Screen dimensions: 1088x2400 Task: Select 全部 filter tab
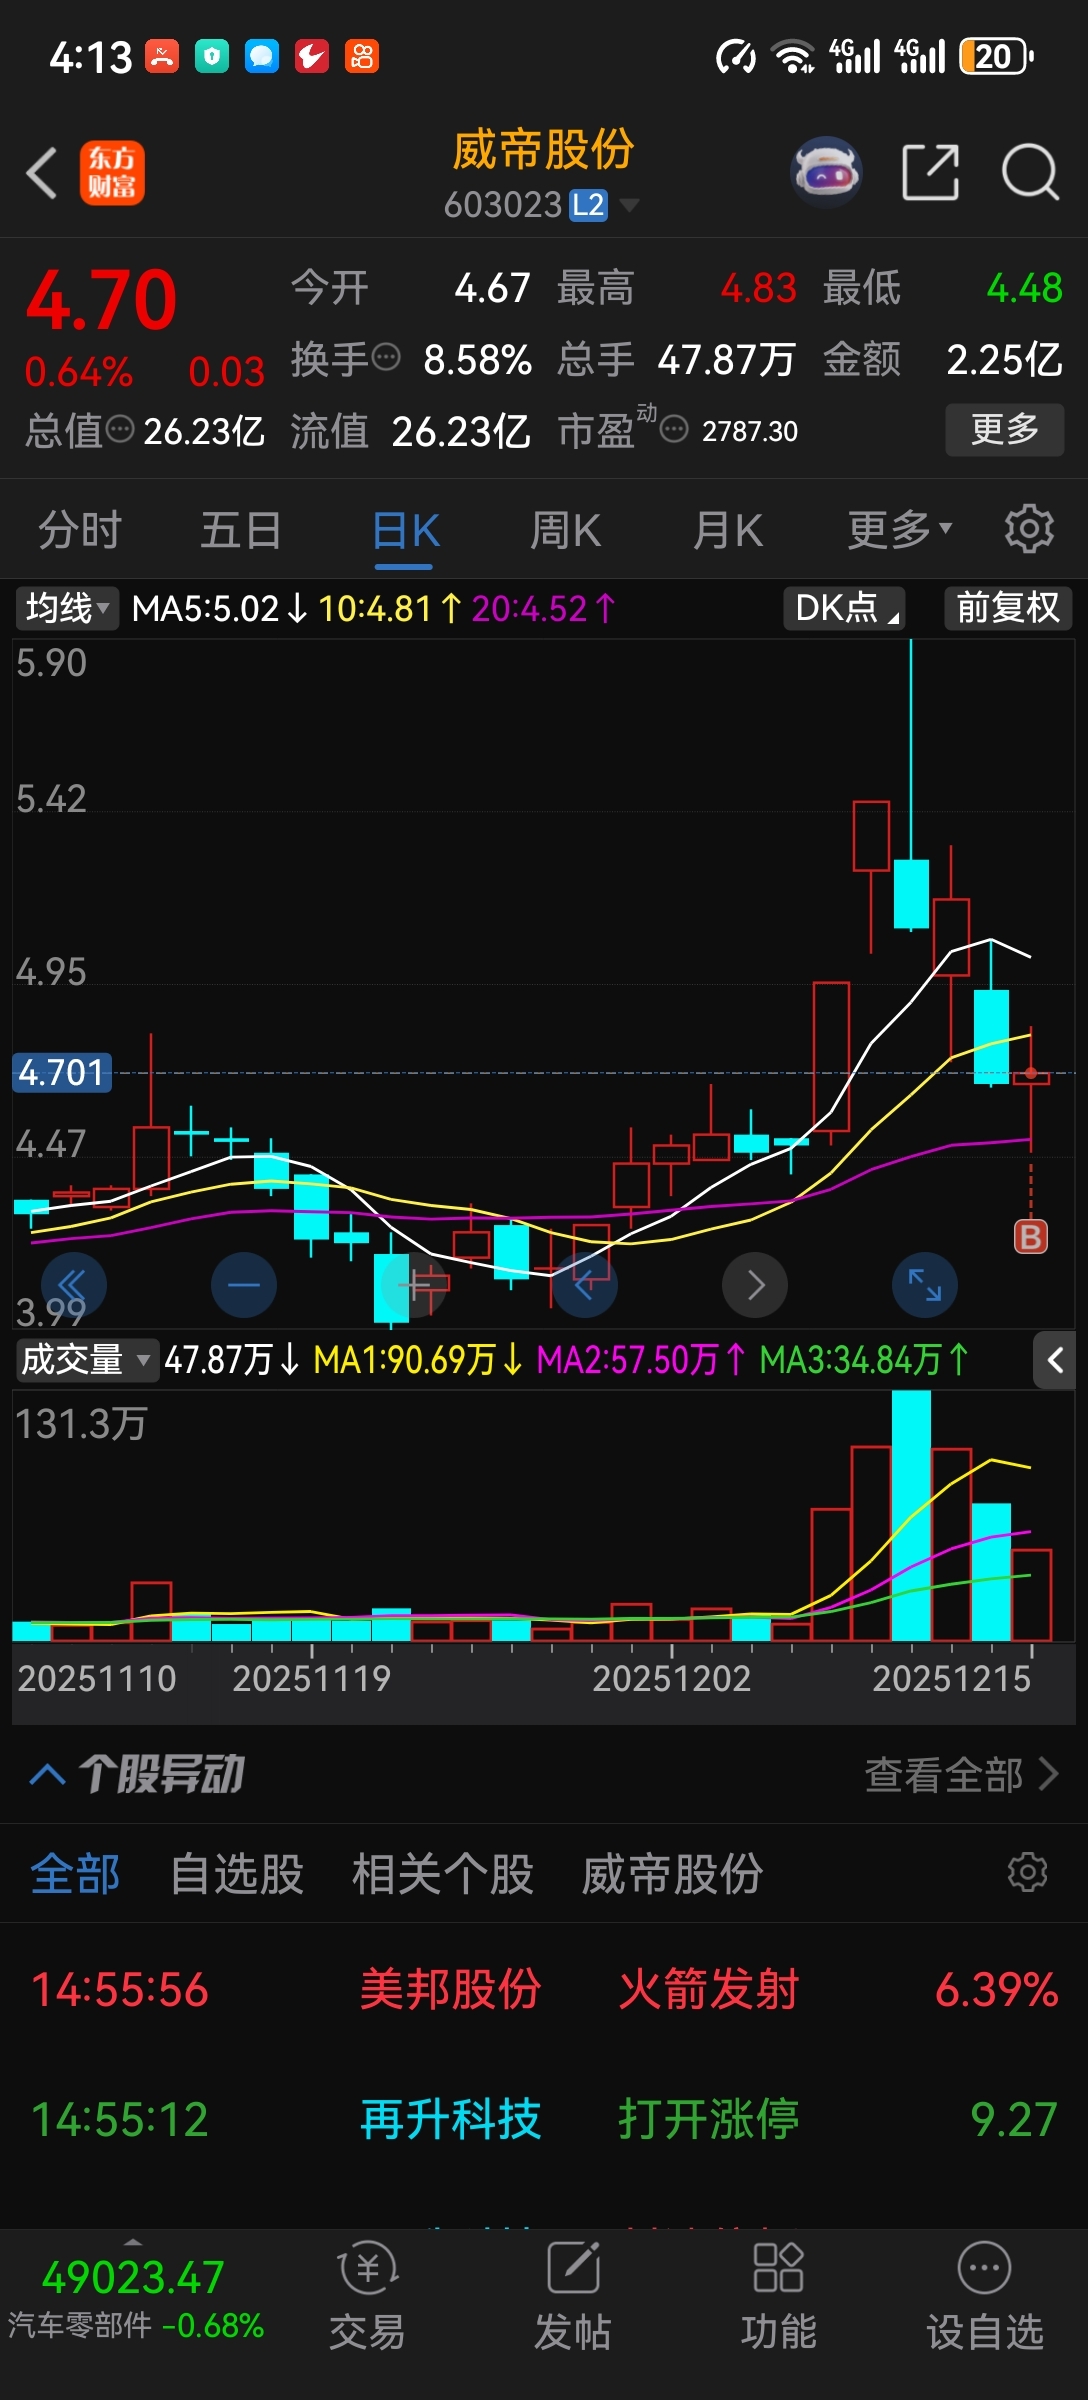point(75,1873)
